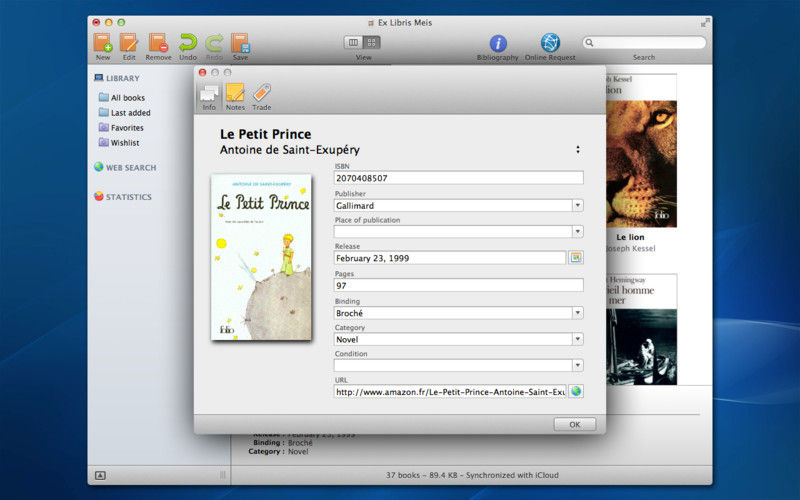This screenshot has height=500, width=800.
Task: Open the Info tab in dialog
Action: pos(209,97)
